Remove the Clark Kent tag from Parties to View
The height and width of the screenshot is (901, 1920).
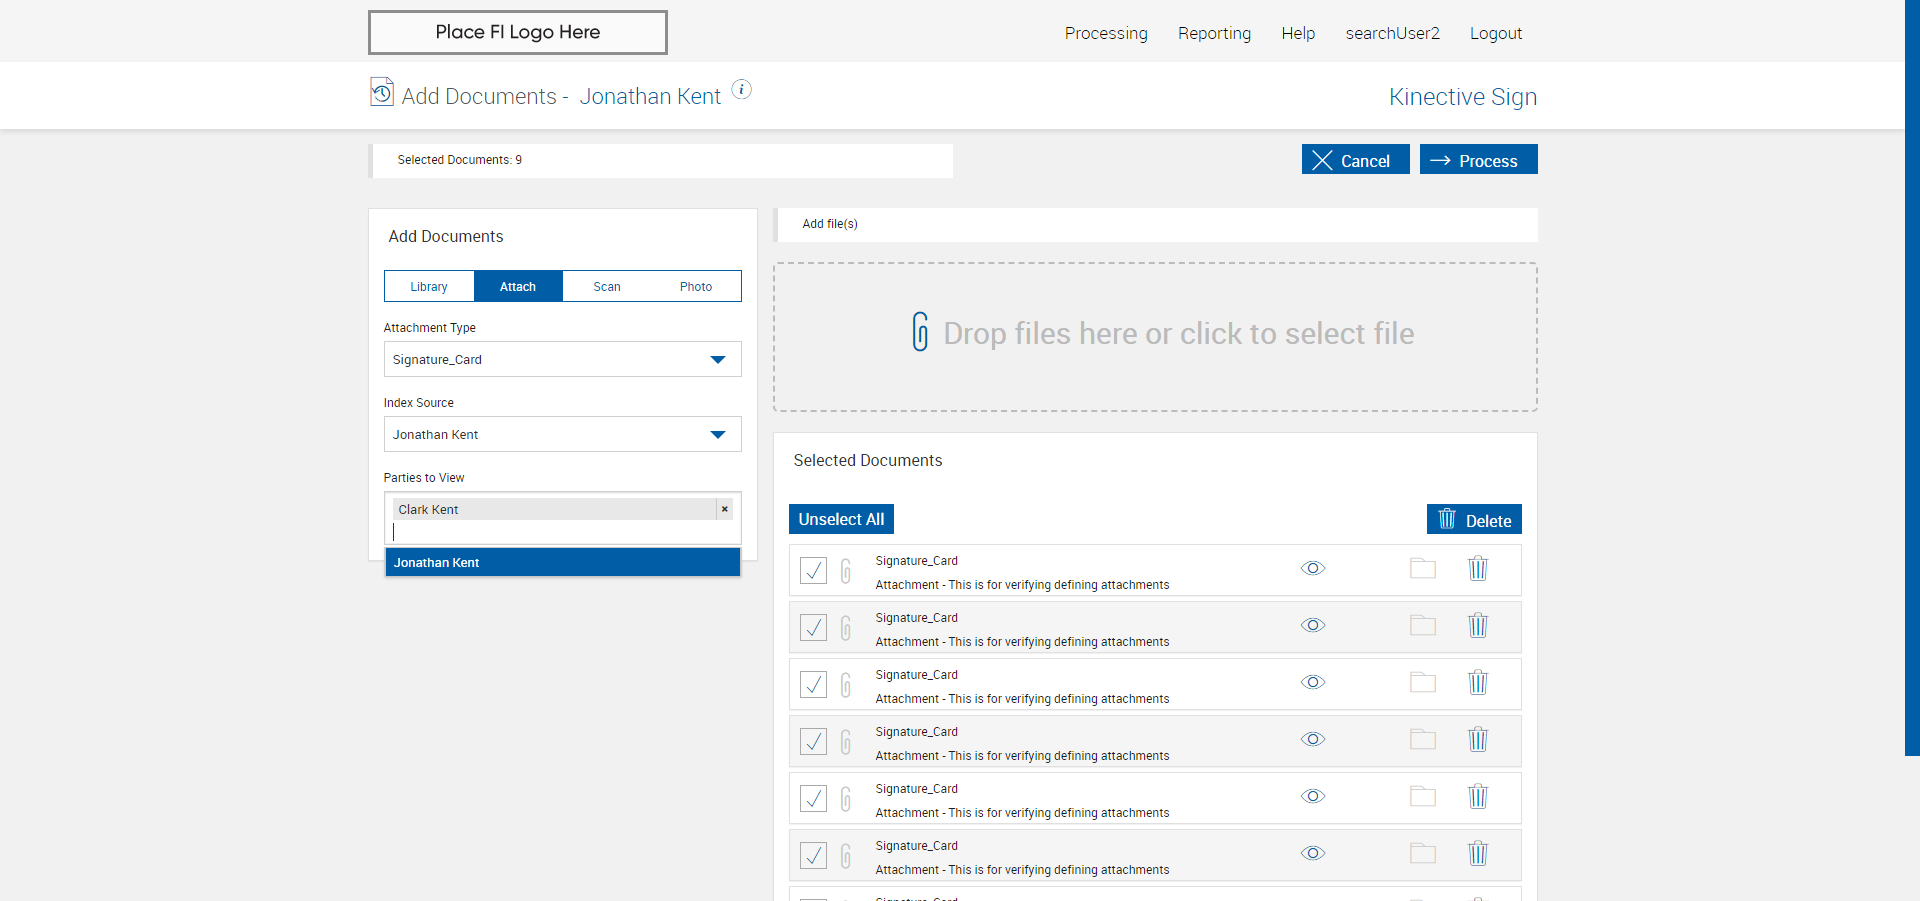724,510
